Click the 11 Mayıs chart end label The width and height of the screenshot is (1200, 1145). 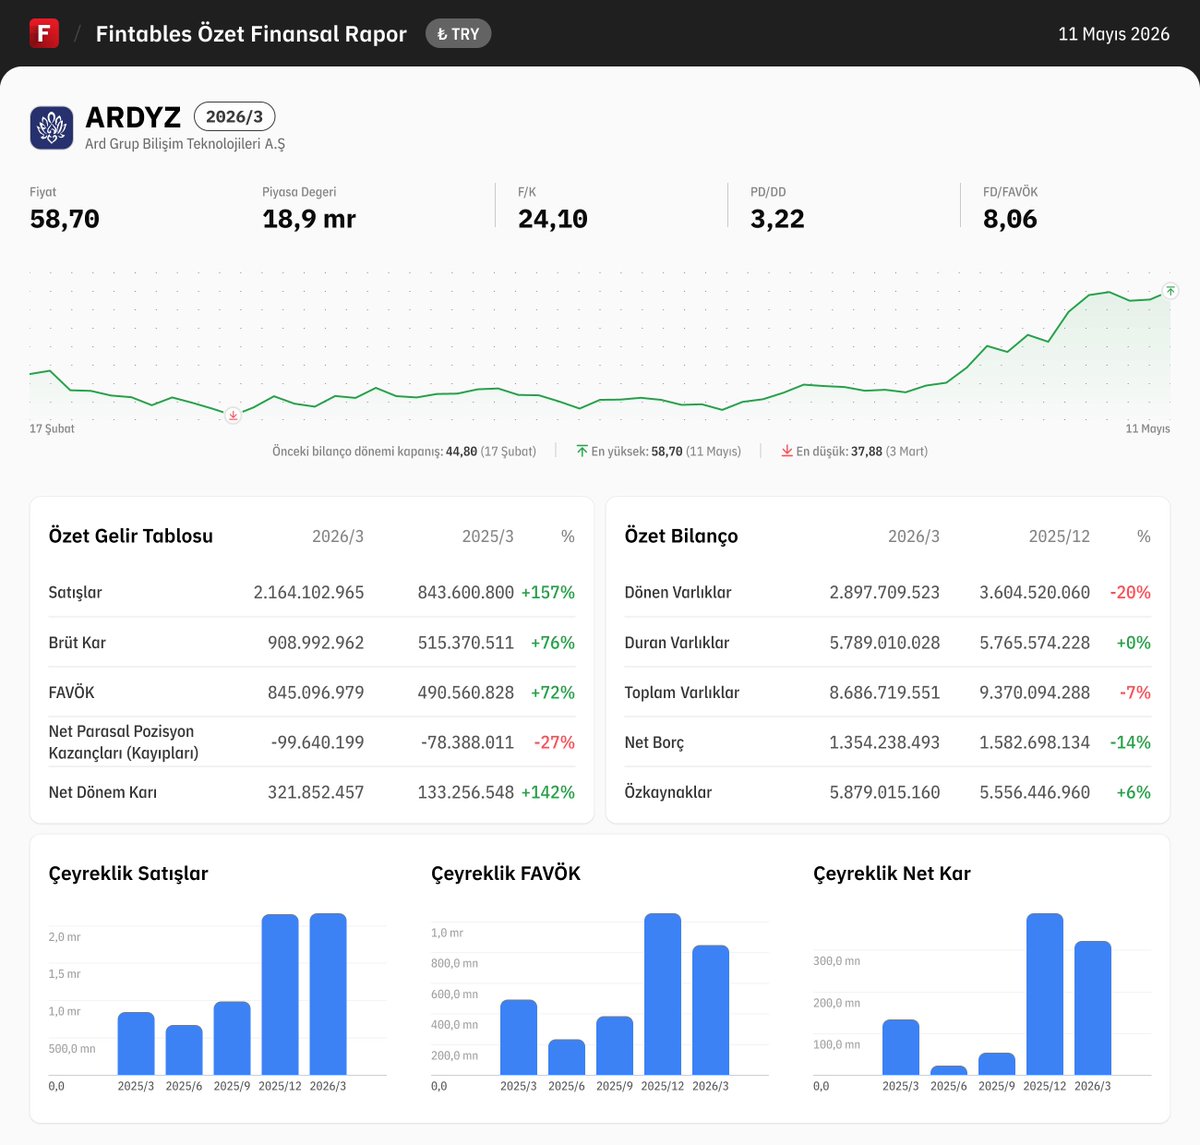click(x=1148, y=429)
